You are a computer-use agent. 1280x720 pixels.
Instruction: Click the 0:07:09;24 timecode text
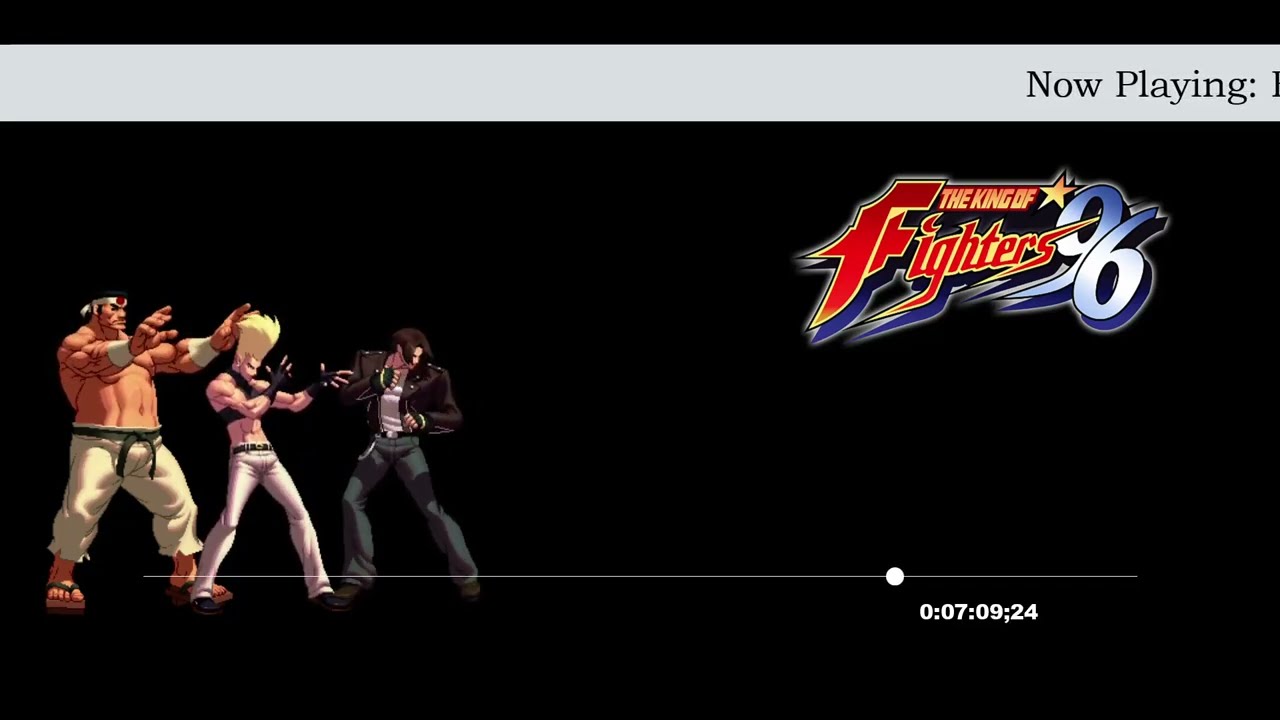tap(979, 612)
